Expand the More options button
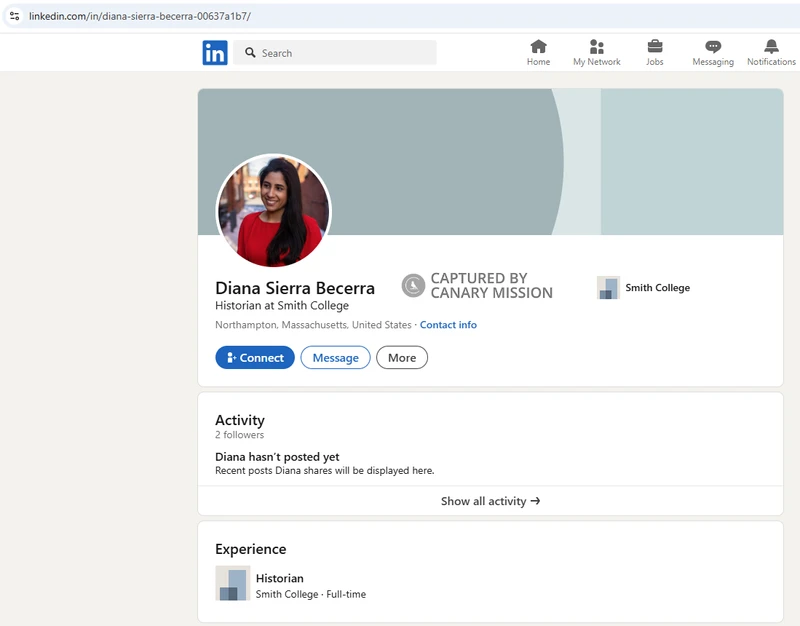This screenshot has width=800, height=626. coord(402,358)
